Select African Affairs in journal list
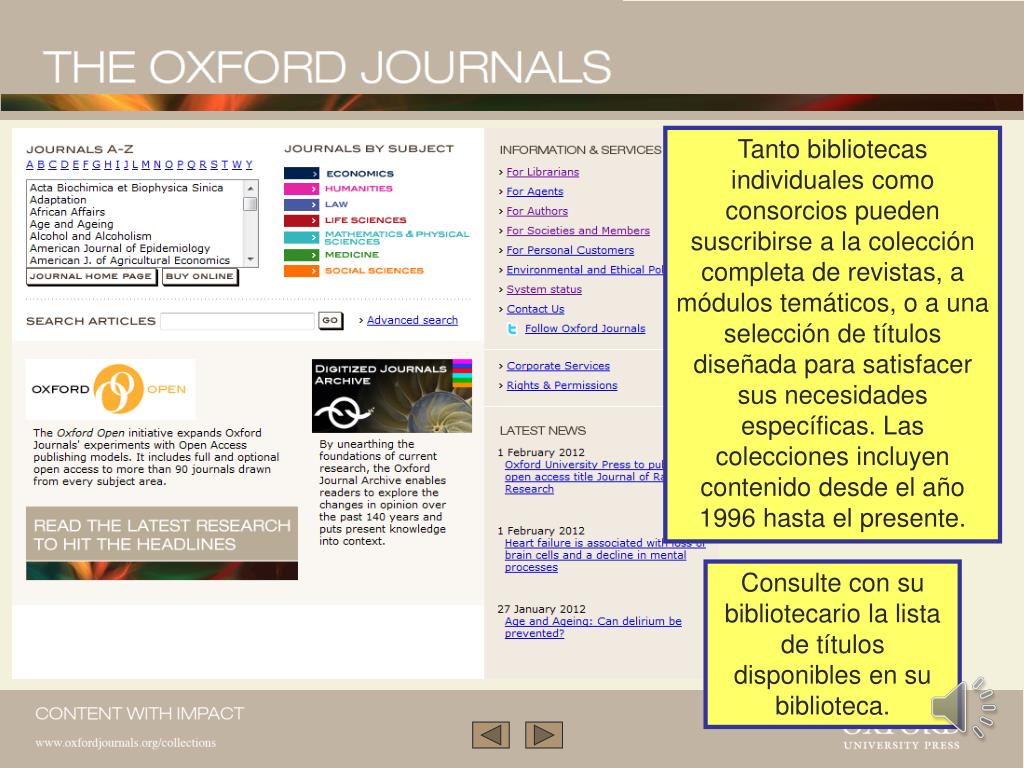 click(67, 212)
